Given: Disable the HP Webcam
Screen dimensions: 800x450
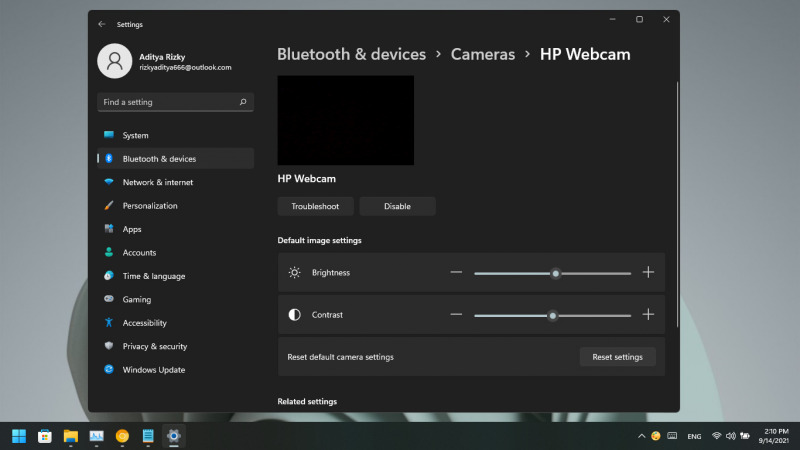Looking at the screenshot, I should pyautogui.click(x=397, y=206).
